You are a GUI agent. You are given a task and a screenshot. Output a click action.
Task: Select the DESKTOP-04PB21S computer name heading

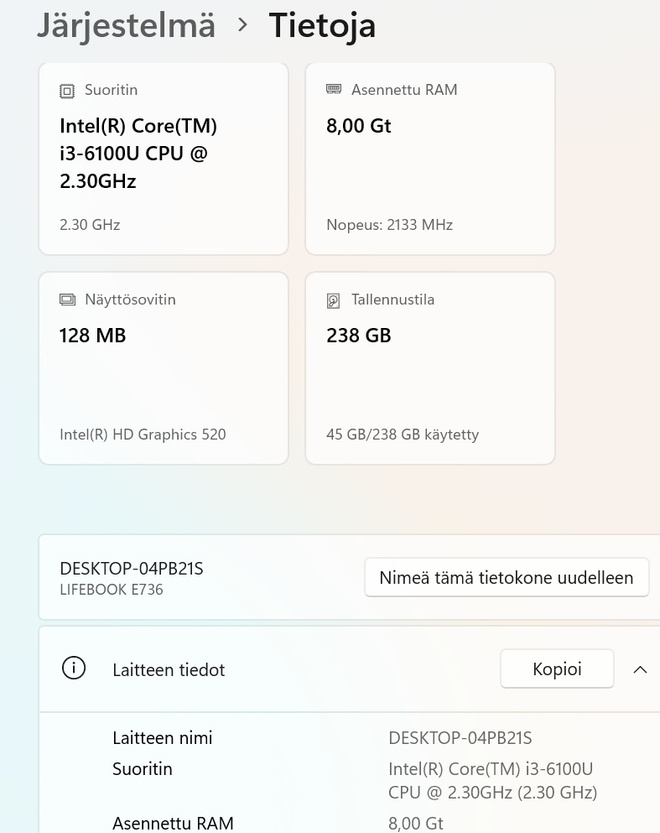pyautogui.click(x=131, y=568)
